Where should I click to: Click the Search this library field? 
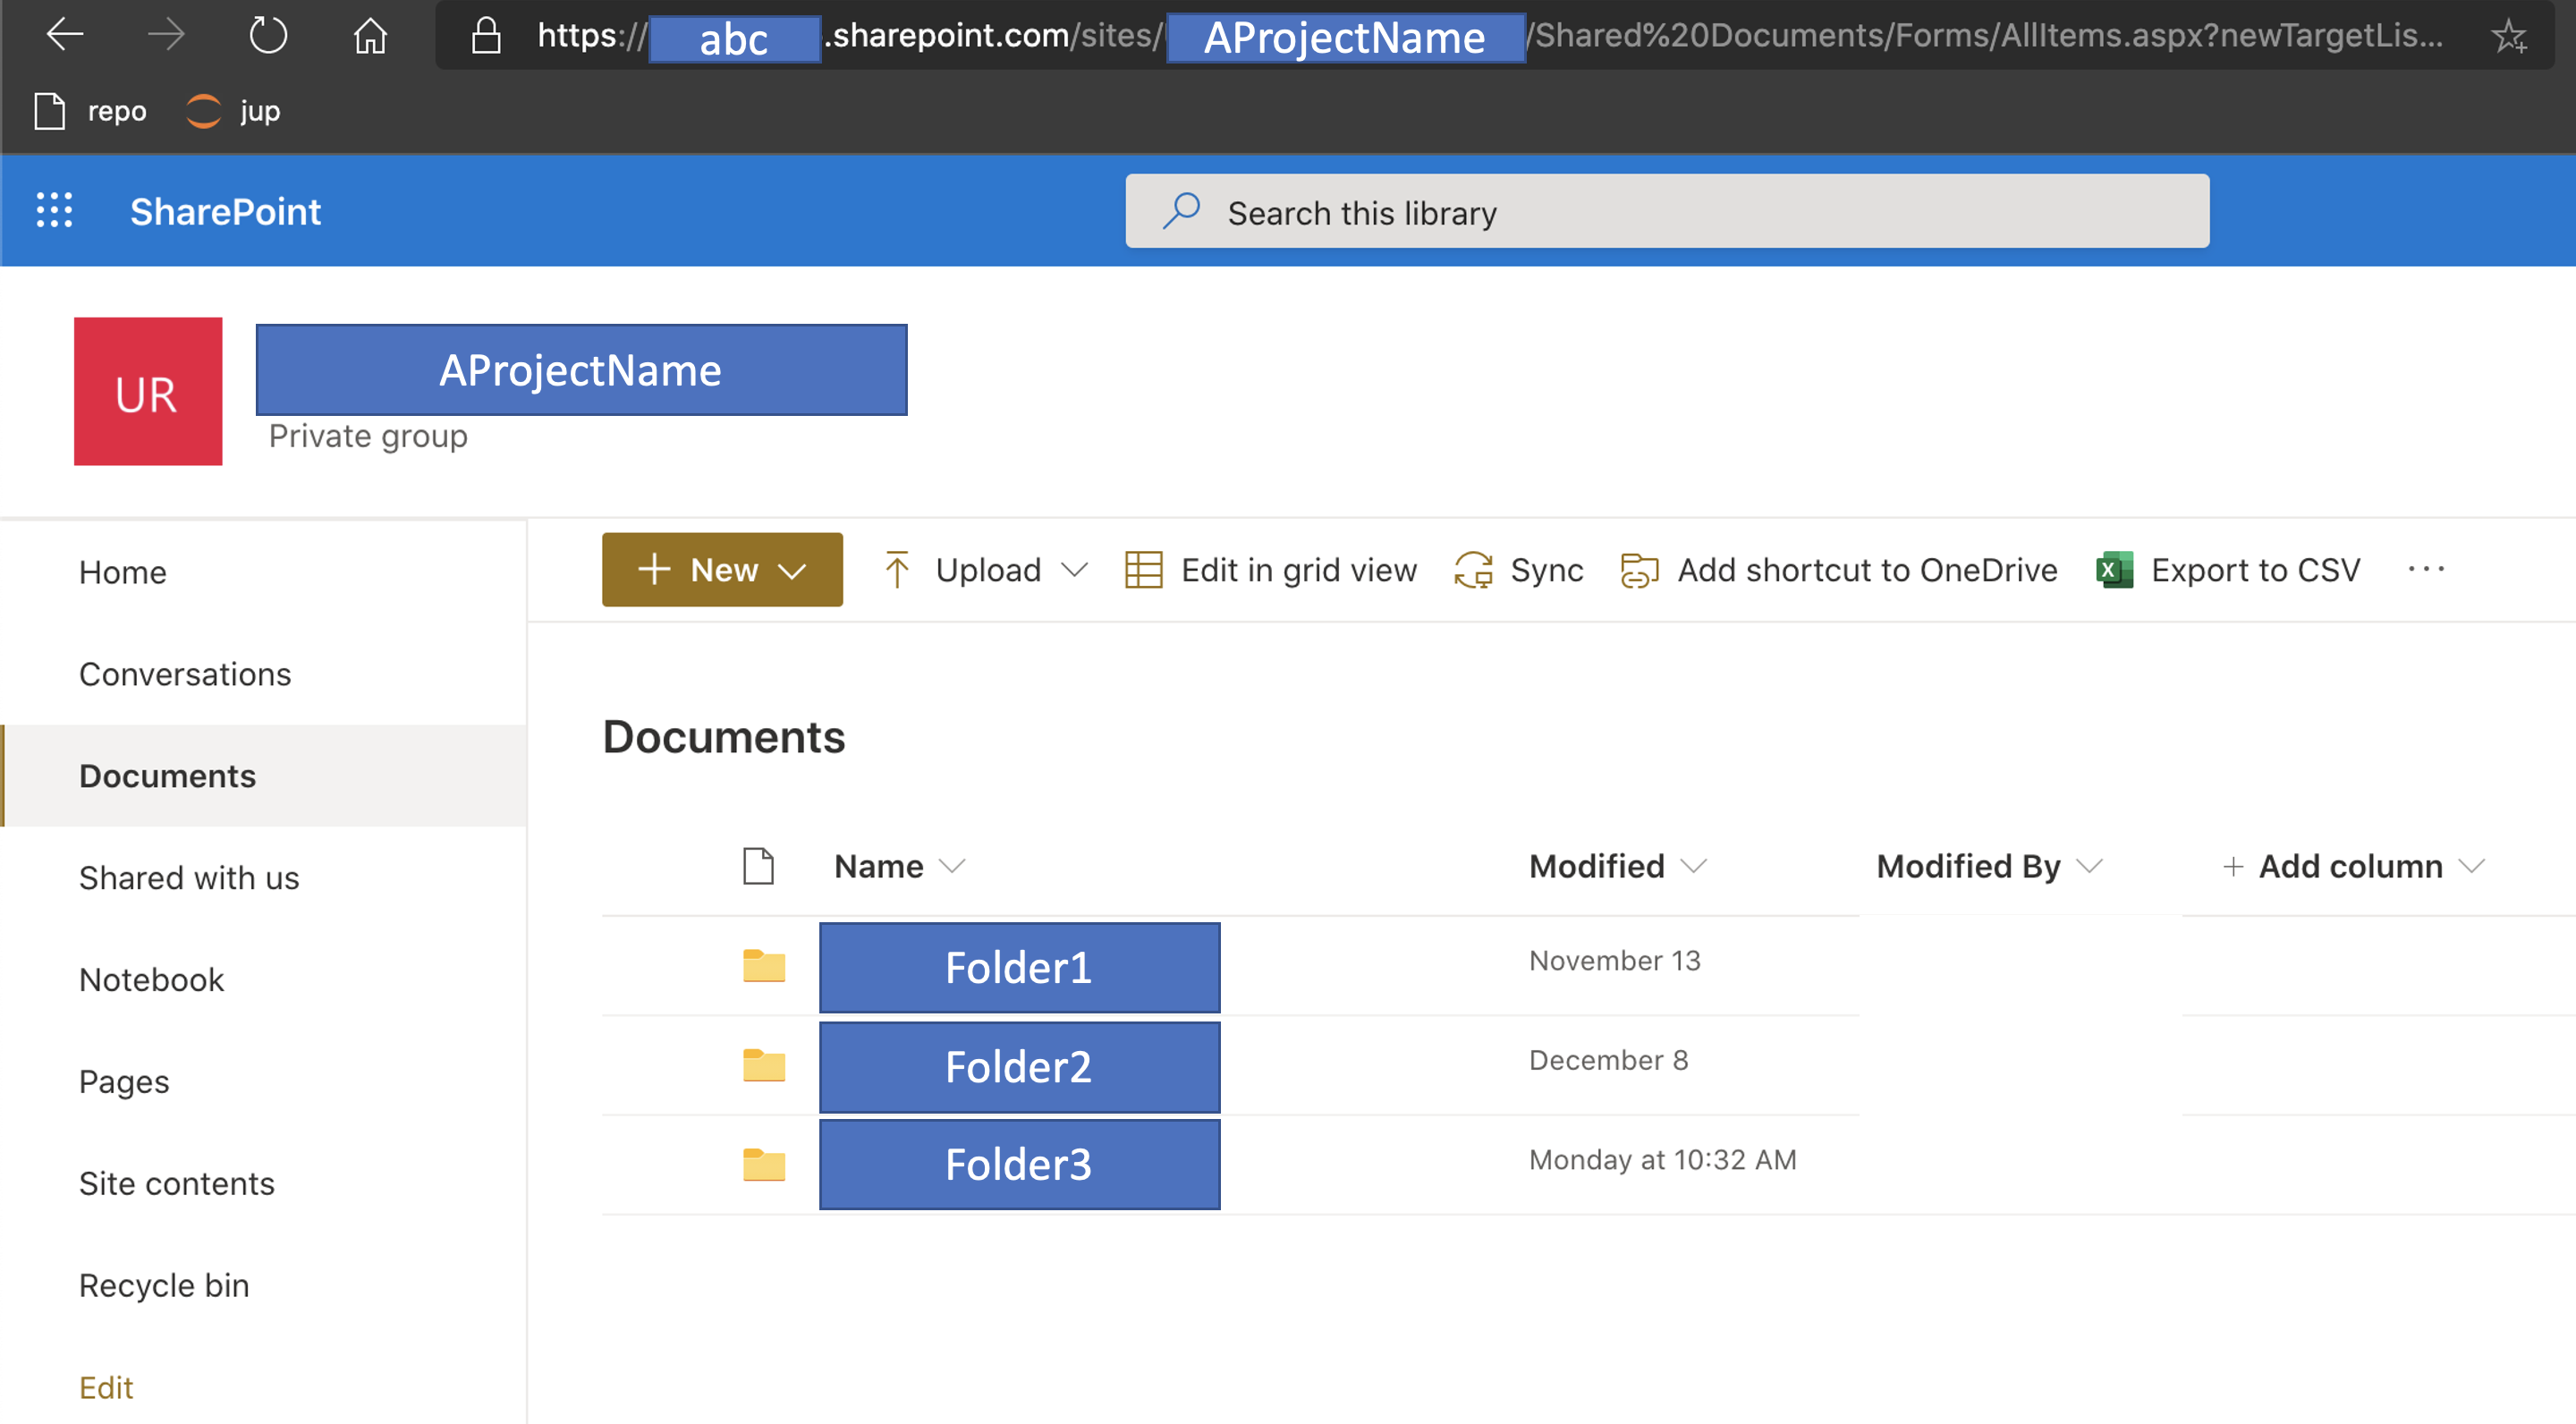(x=1666, y=212)
